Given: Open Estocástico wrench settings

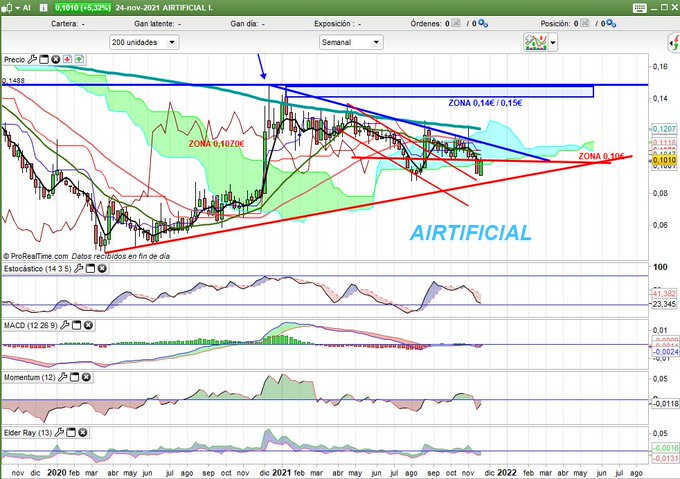Looking at the screenshot, I should pos(78,269).
